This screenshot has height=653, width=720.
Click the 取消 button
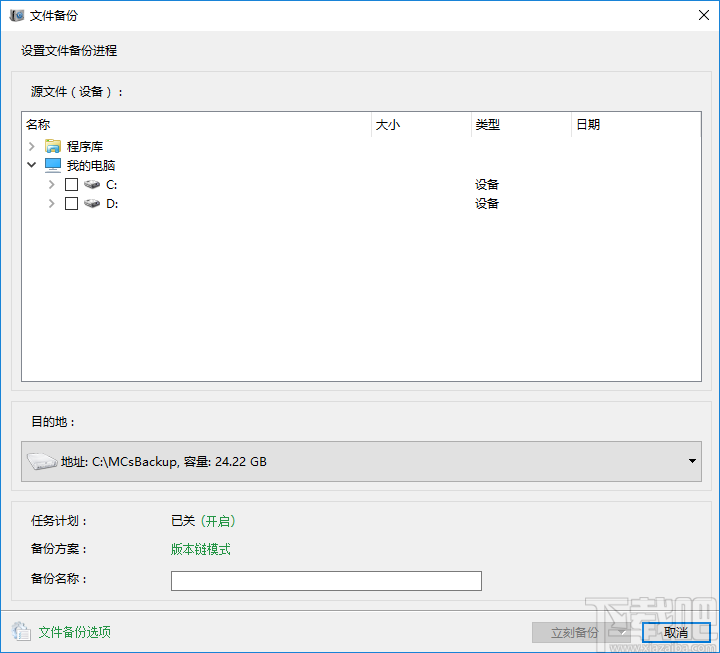[676, 632]
